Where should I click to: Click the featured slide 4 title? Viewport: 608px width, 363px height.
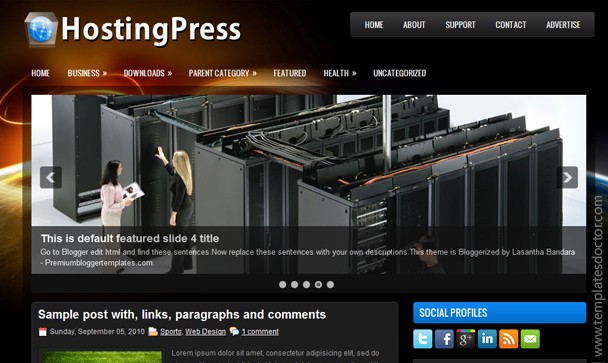click(x=130, y=238)
